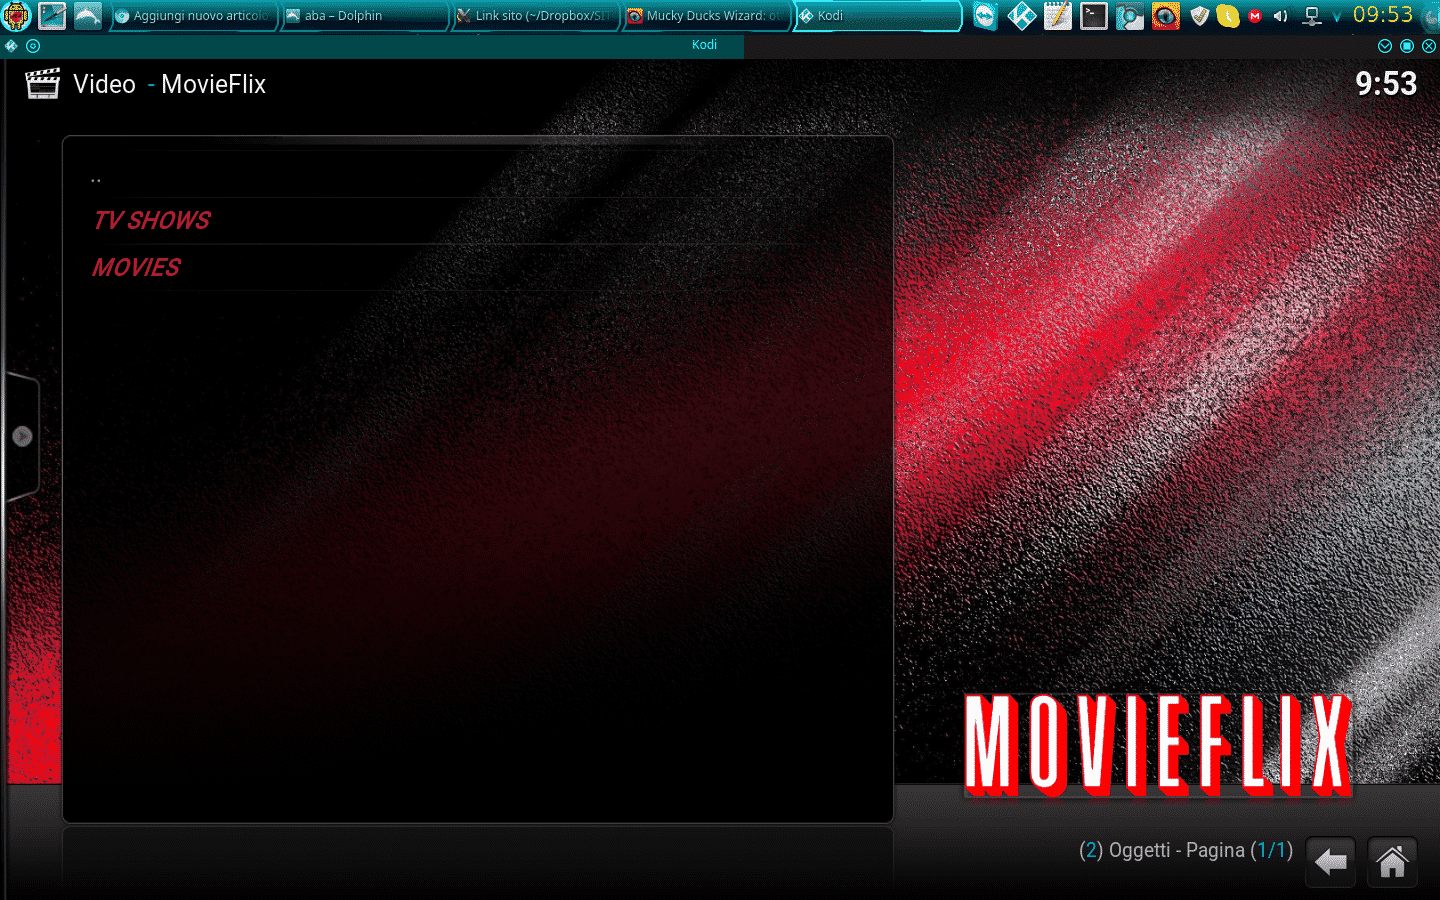
Task: Switch to Kodi taskbar entry
Action: click(x=878, y=16)
